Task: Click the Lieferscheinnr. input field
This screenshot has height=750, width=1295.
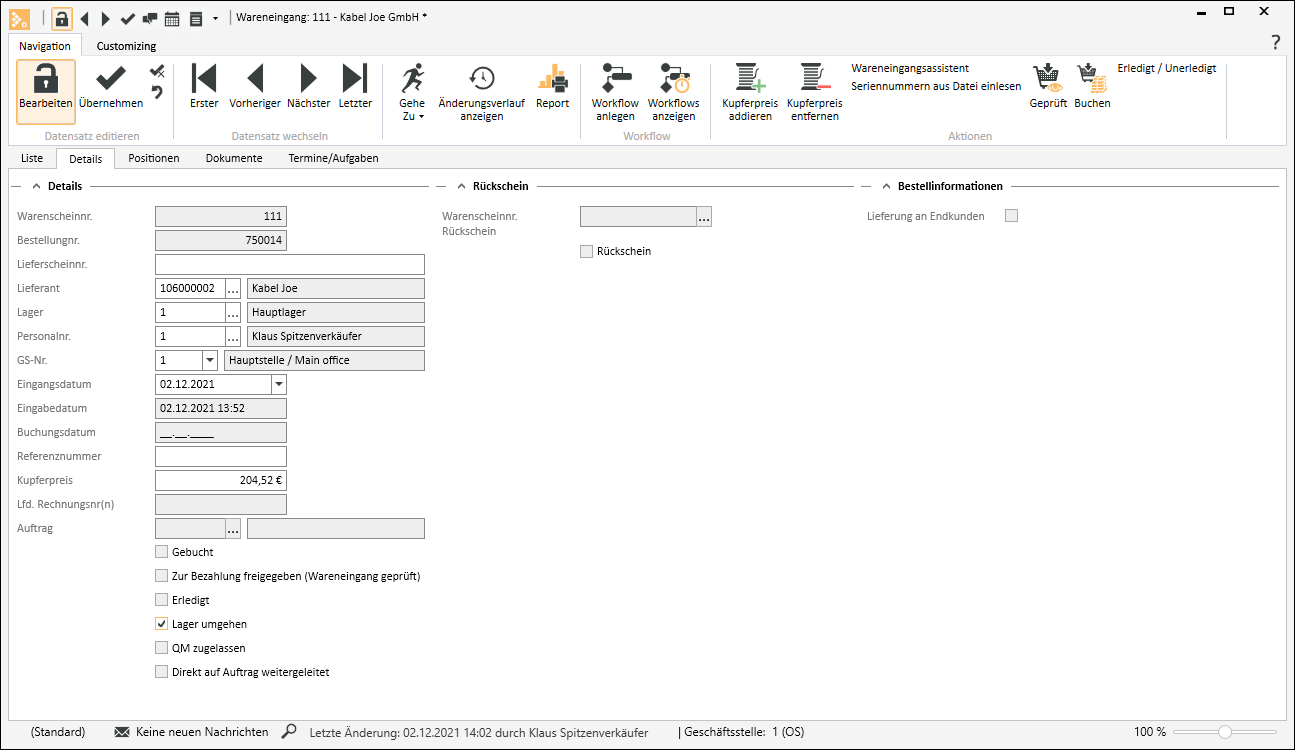Action: coord(290,264)
